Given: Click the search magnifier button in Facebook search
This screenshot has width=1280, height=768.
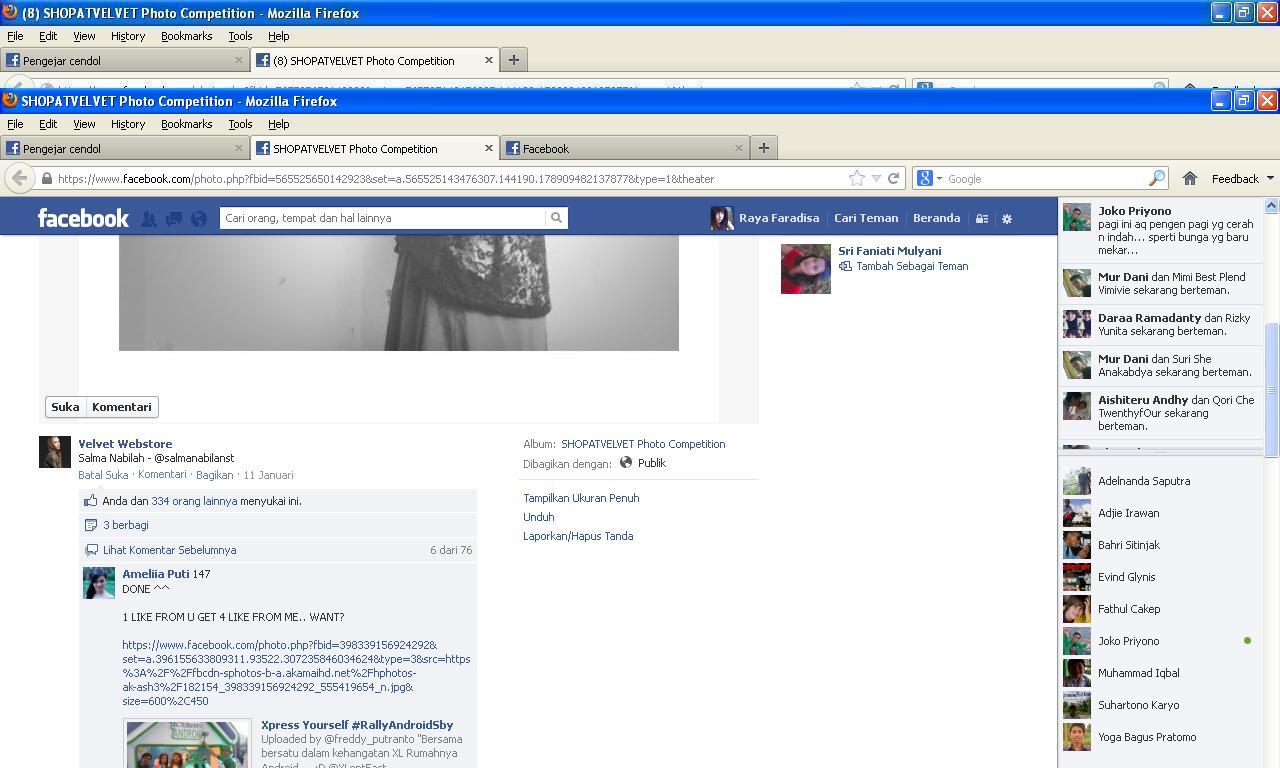Looking at the screenshot, I should 556,218.
